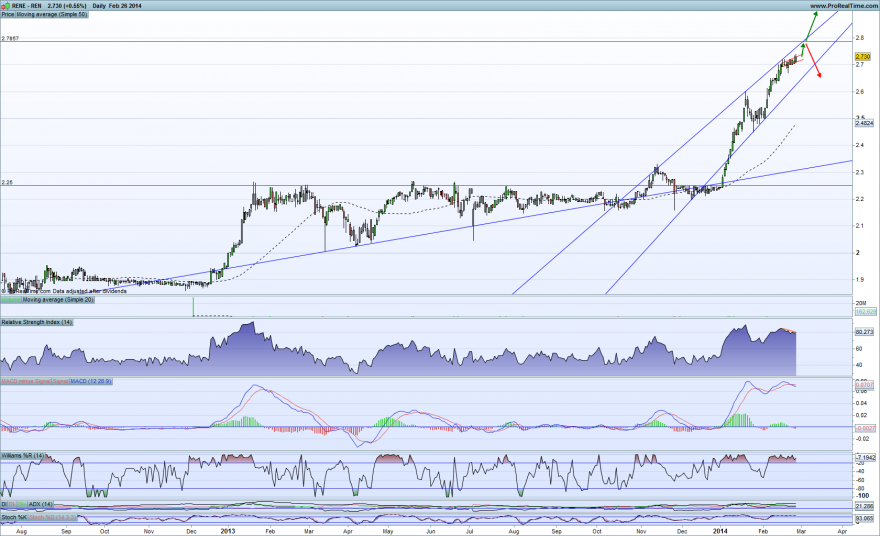Click the www.ProRealTime.com link

[x=844, y=6]
